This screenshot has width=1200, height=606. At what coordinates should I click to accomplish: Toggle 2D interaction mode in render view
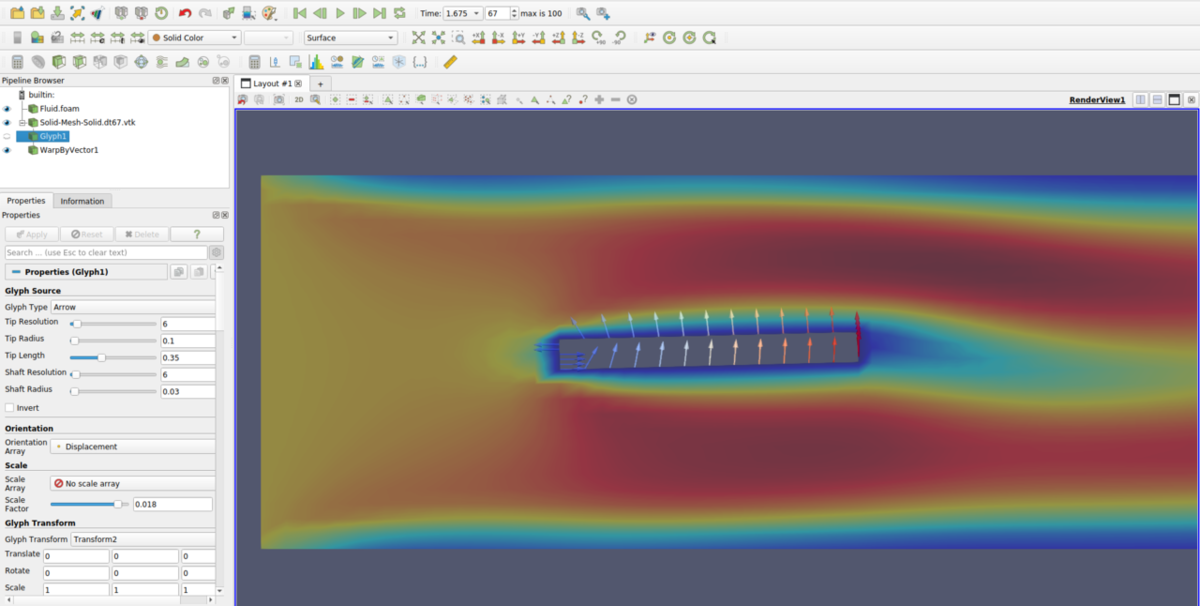click(x=299, y=100)
